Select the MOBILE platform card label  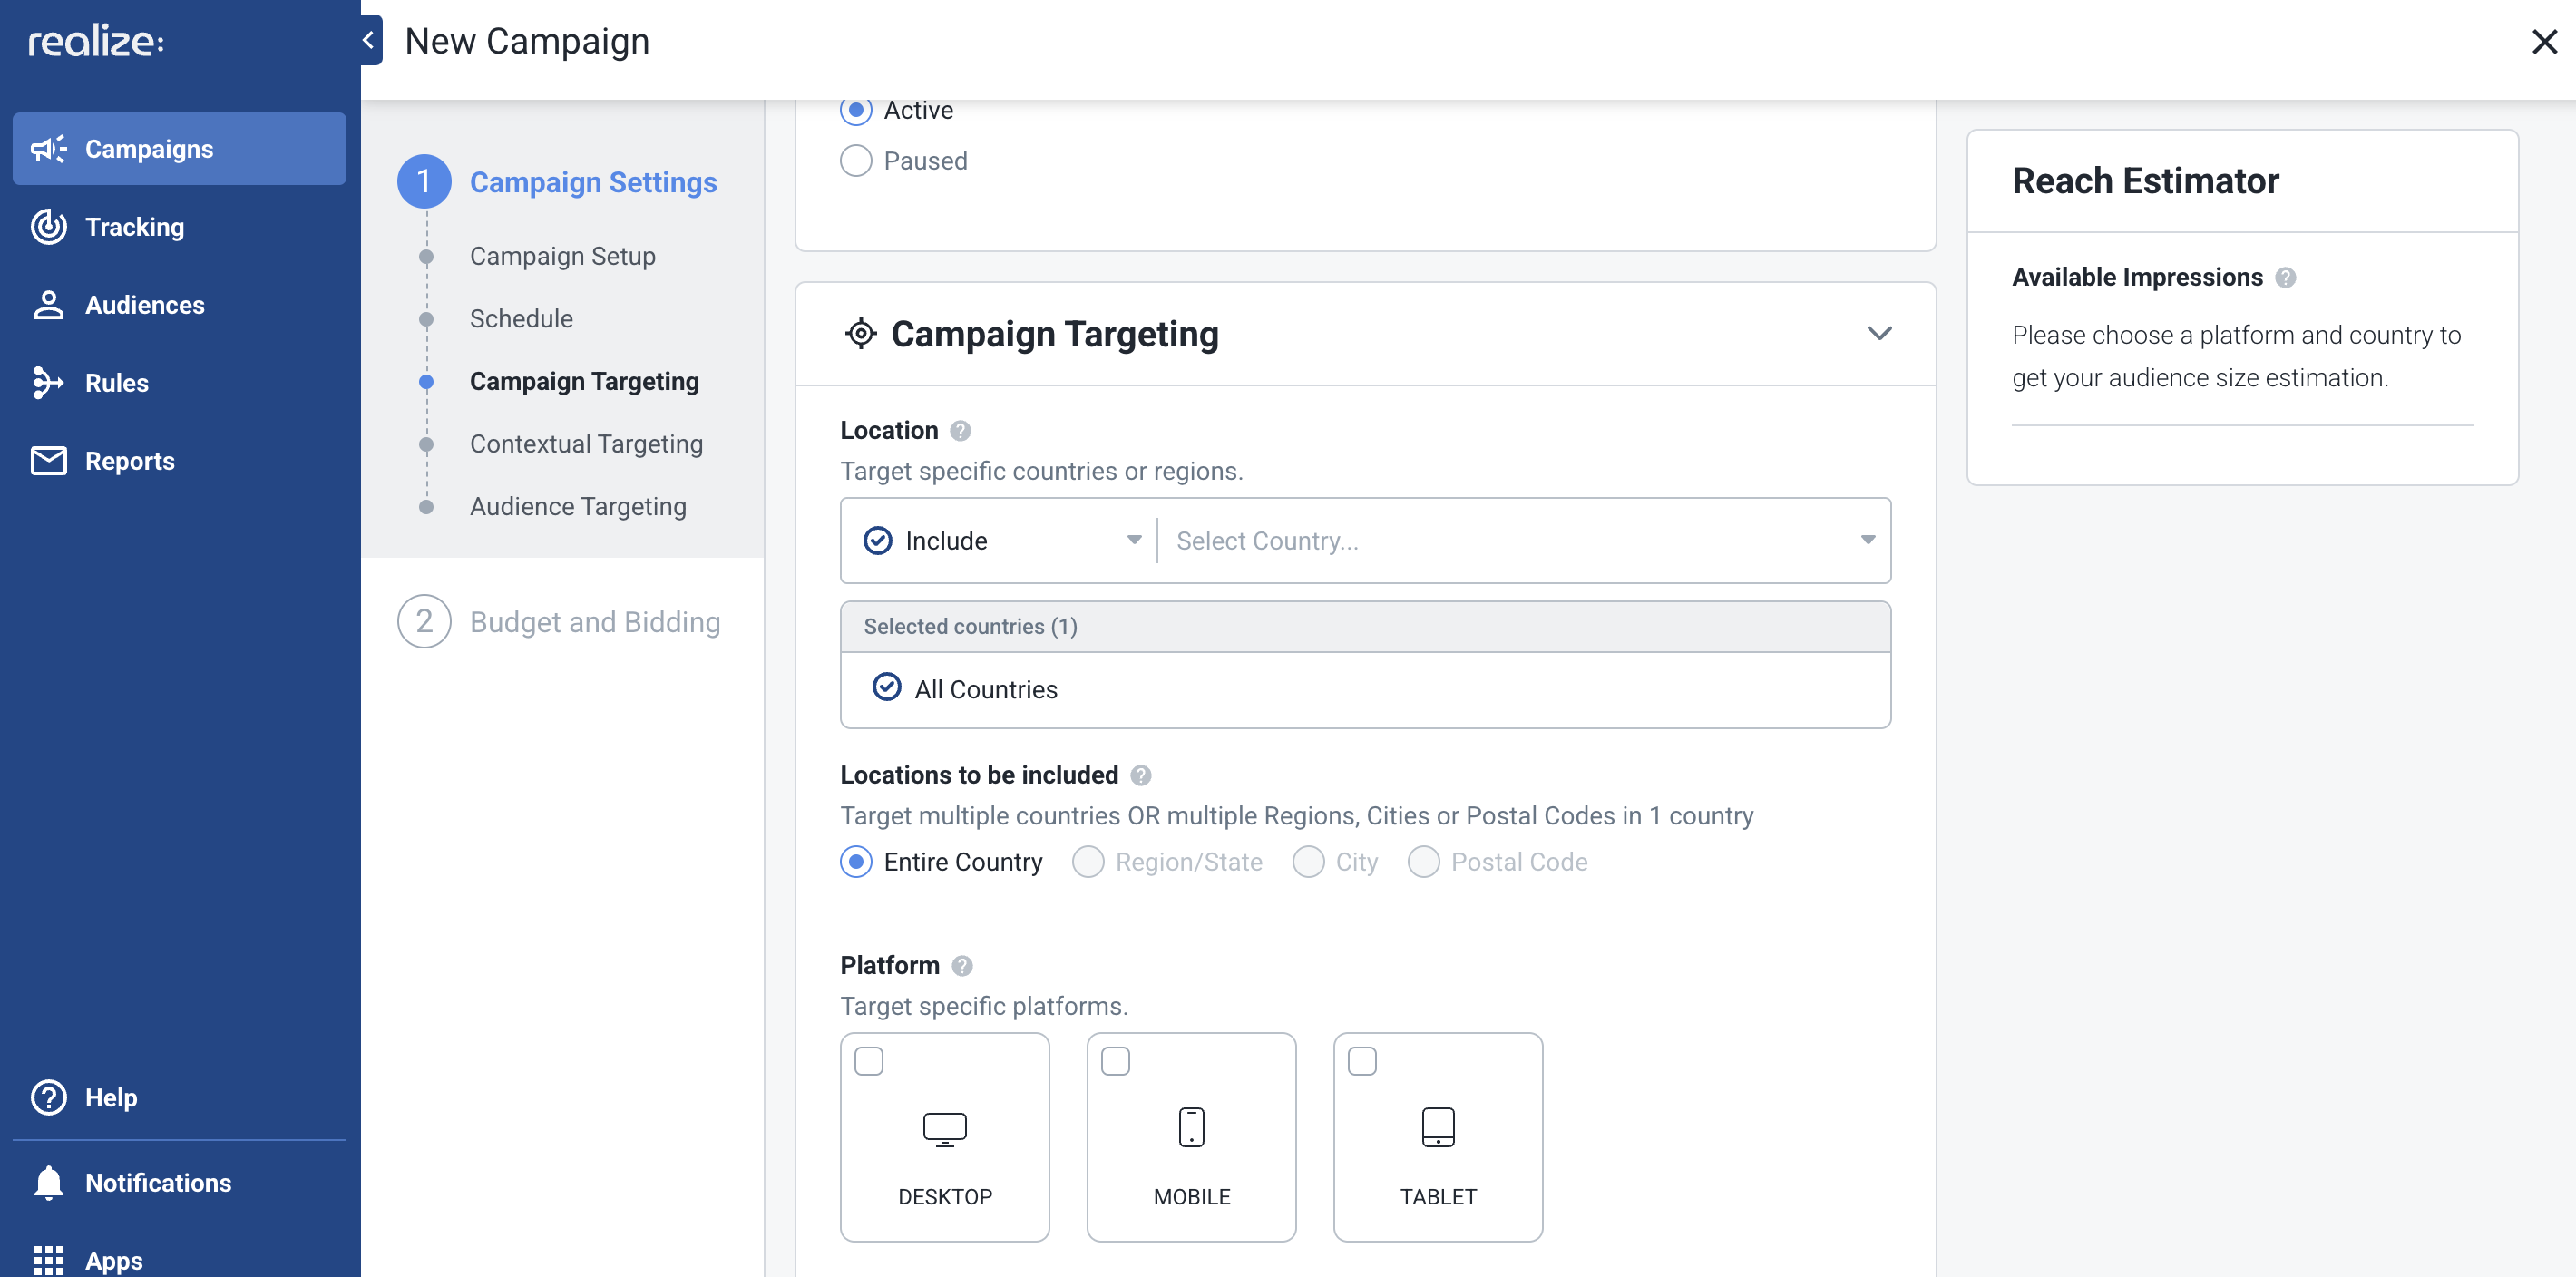coord(1191,1197)
